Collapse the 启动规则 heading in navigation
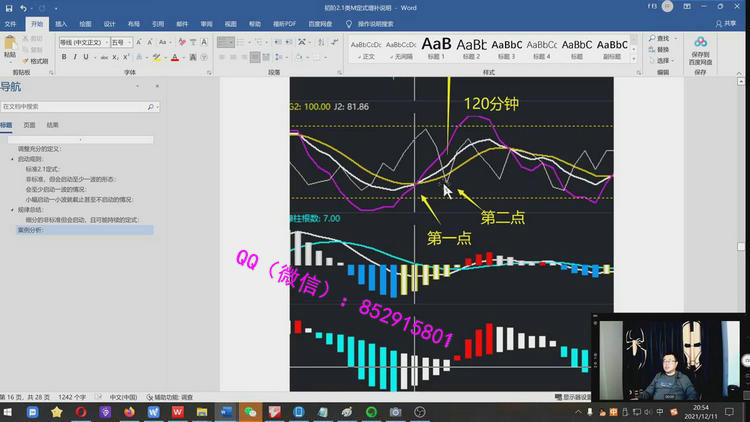 pyautogui.click(x=13, y=159)
